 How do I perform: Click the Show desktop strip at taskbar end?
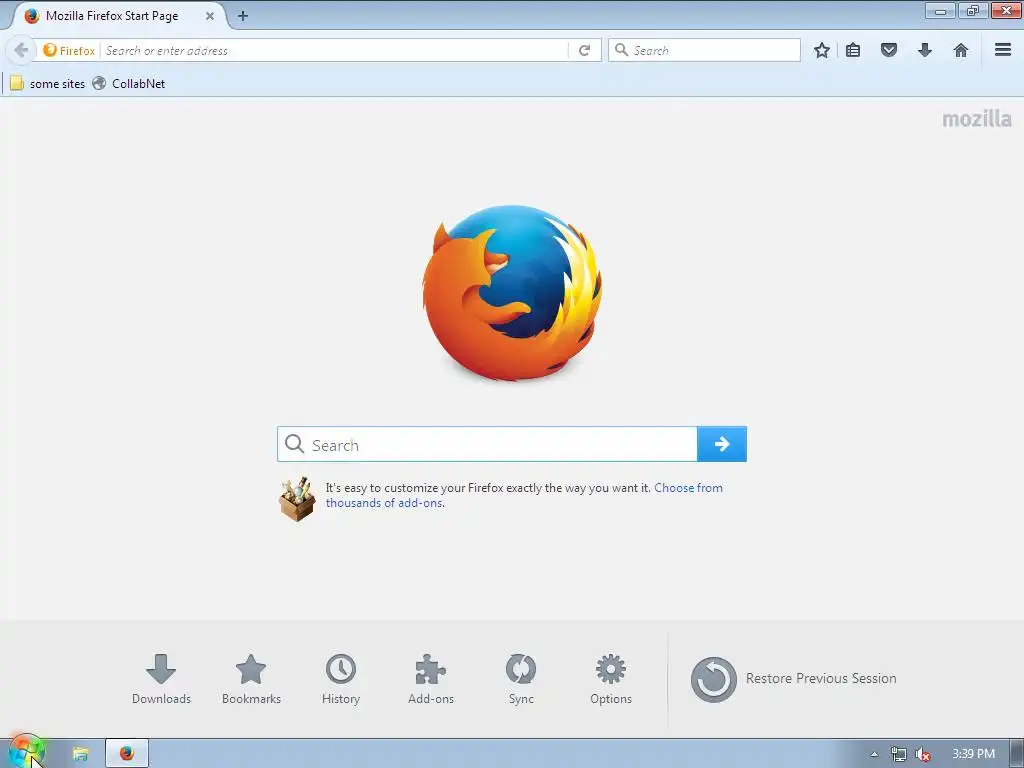1017,754
